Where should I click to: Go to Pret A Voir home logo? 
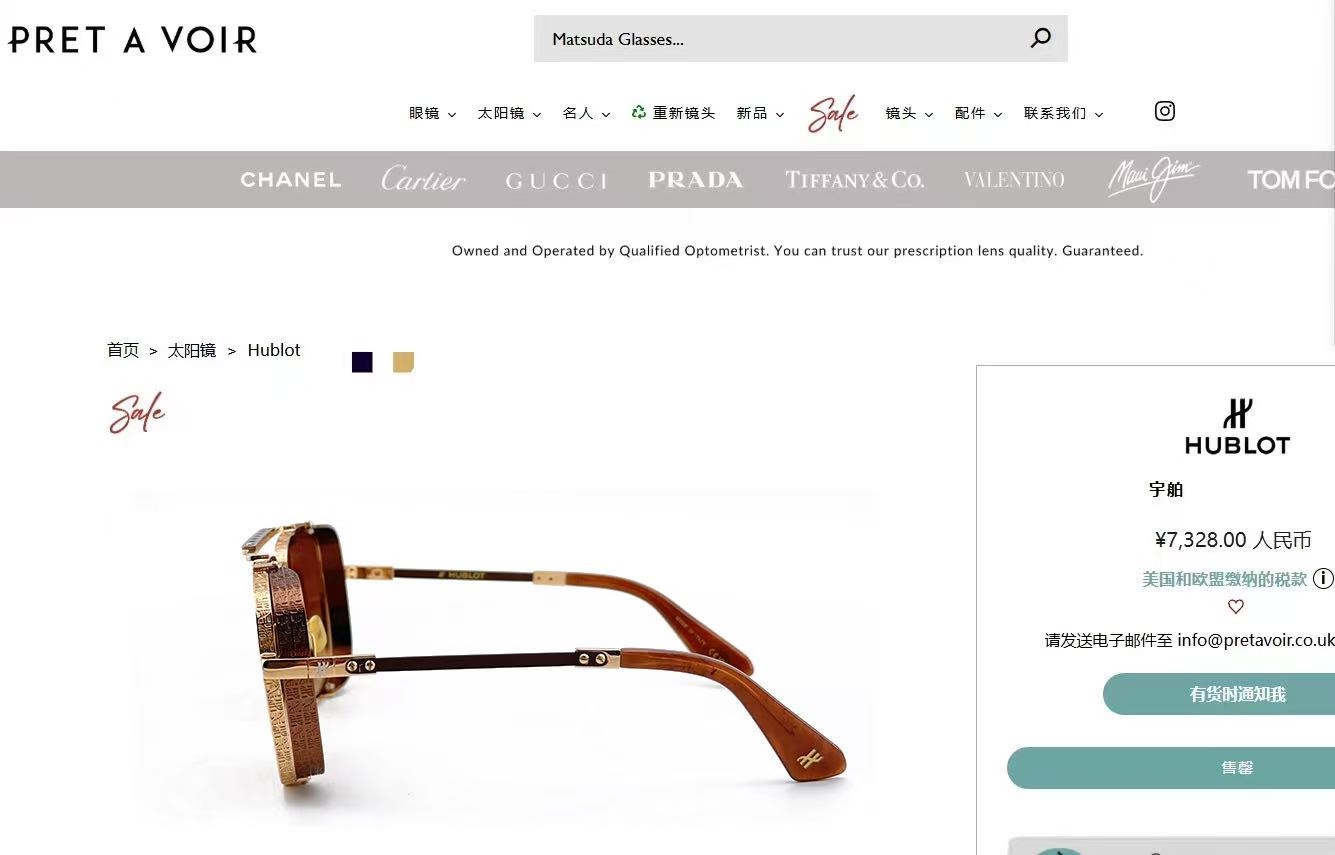[x=133, y=40]
